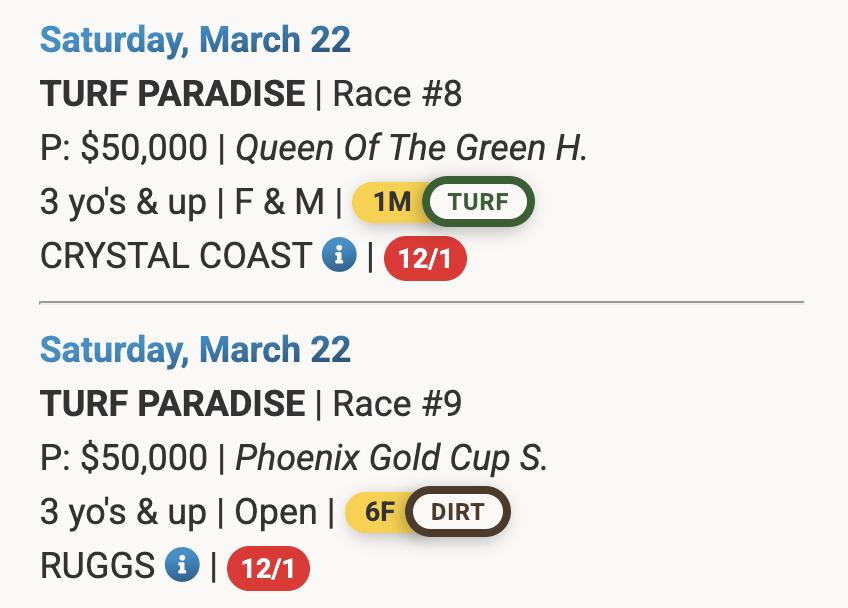Select the brown DIRT surface badge
The height and width of the screenshot is (608, 848).
click(x=458, y=513)
